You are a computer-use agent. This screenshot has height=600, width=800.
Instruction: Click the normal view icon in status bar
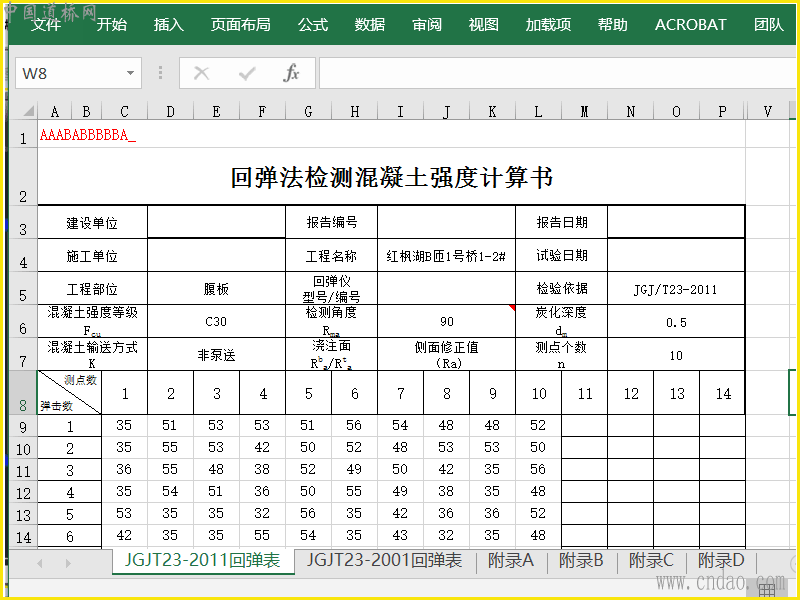(x=767, y=590)
